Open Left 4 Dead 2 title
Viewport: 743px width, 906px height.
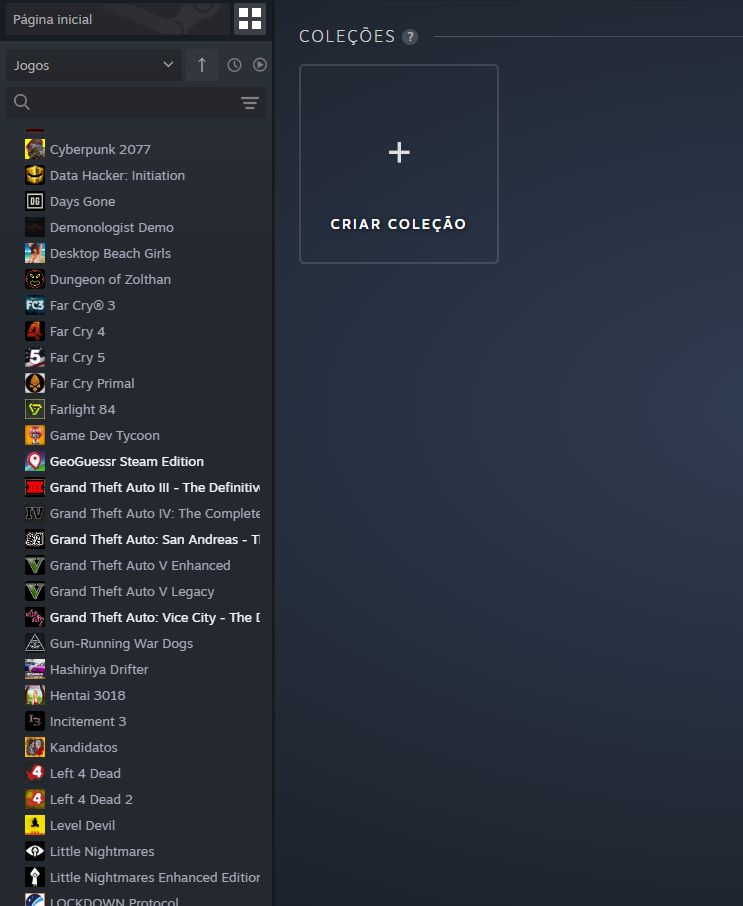(91, 799)
